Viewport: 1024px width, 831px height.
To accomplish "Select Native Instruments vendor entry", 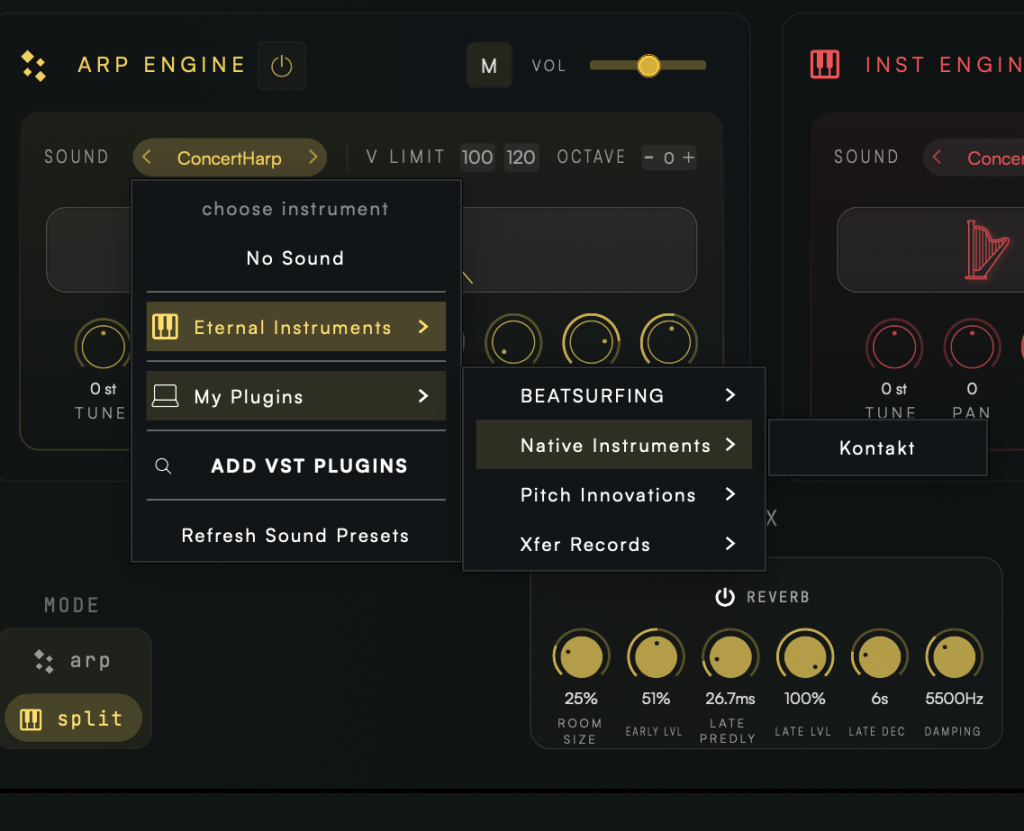I will (x=614, y=445).
